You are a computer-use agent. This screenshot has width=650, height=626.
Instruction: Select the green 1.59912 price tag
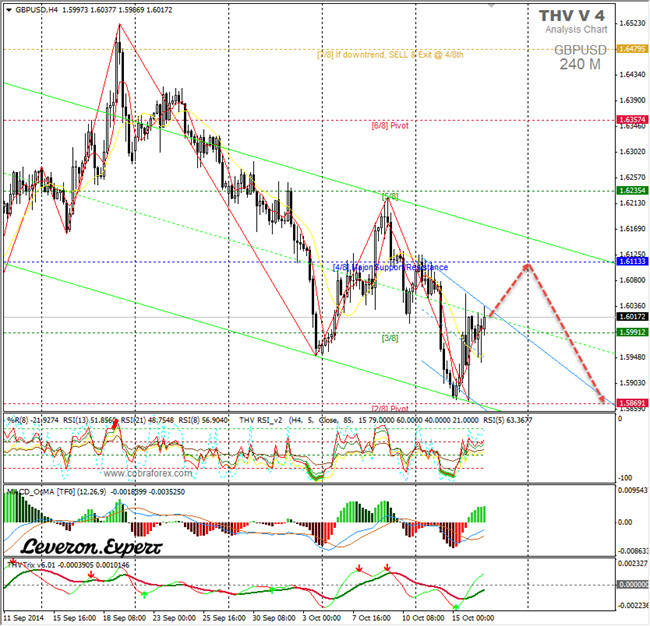[x=631, y=332]
